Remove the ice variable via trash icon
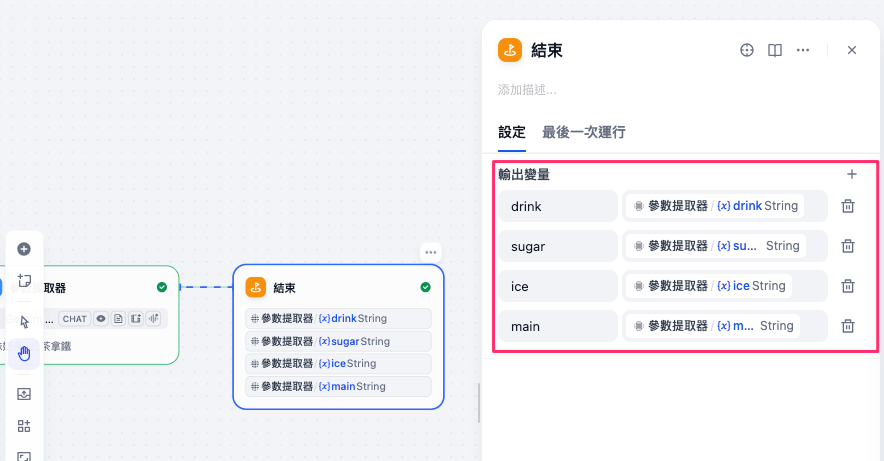Viewport: 884px width, 461px height. (x=847, y=286)
